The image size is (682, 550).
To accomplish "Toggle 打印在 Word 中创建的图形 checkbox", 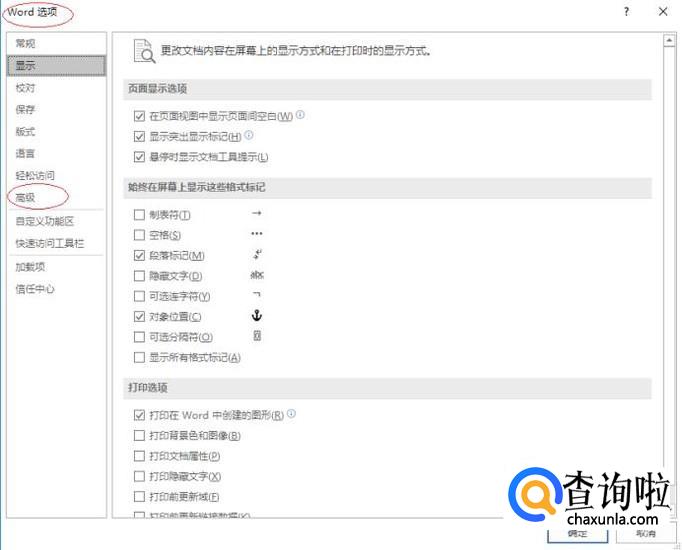I will click(x=139, y=415).
